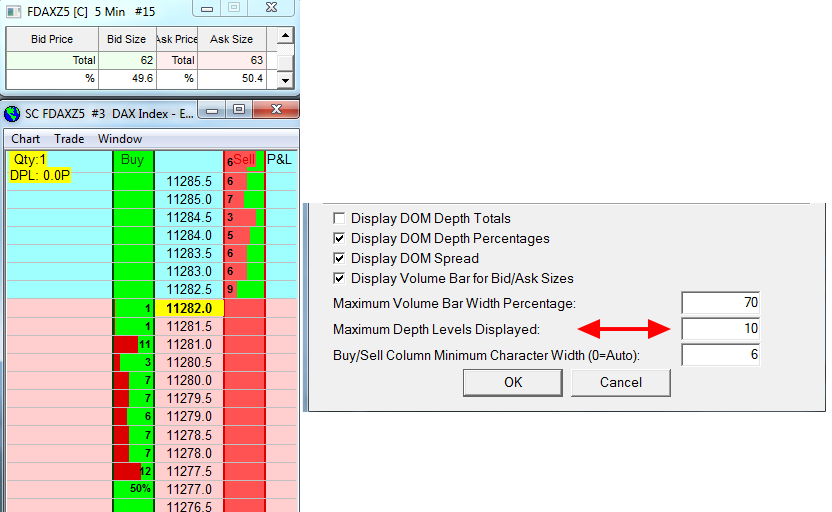
Task: Click the price 11285.5 row
Action: point(189,181)
